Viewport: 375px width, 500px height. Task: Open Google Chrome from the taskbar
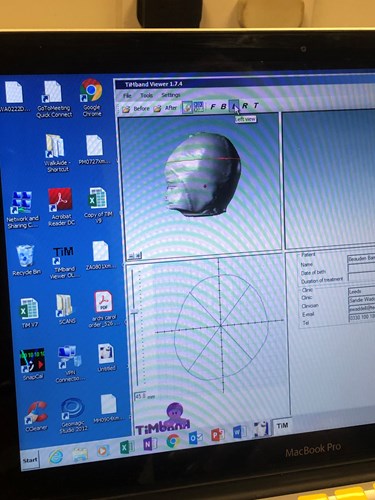click(x=173, y=441)
